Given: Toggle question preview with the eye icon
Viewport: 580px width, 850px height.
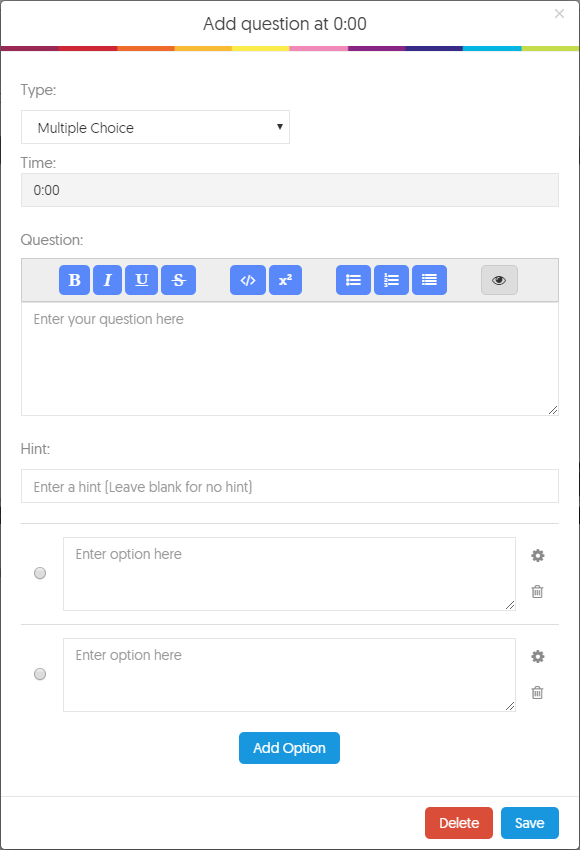Looking at the screenshot, I should [499, 280].
